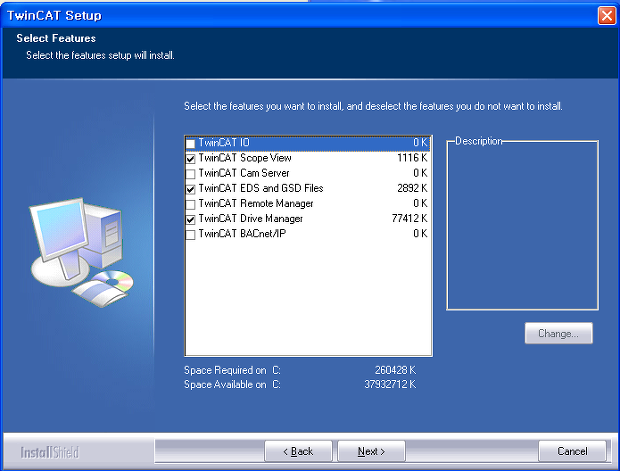The image size is (620, 471).
Task: Cancel the TwinCAT setup
Action: click(x=572, y=451)
